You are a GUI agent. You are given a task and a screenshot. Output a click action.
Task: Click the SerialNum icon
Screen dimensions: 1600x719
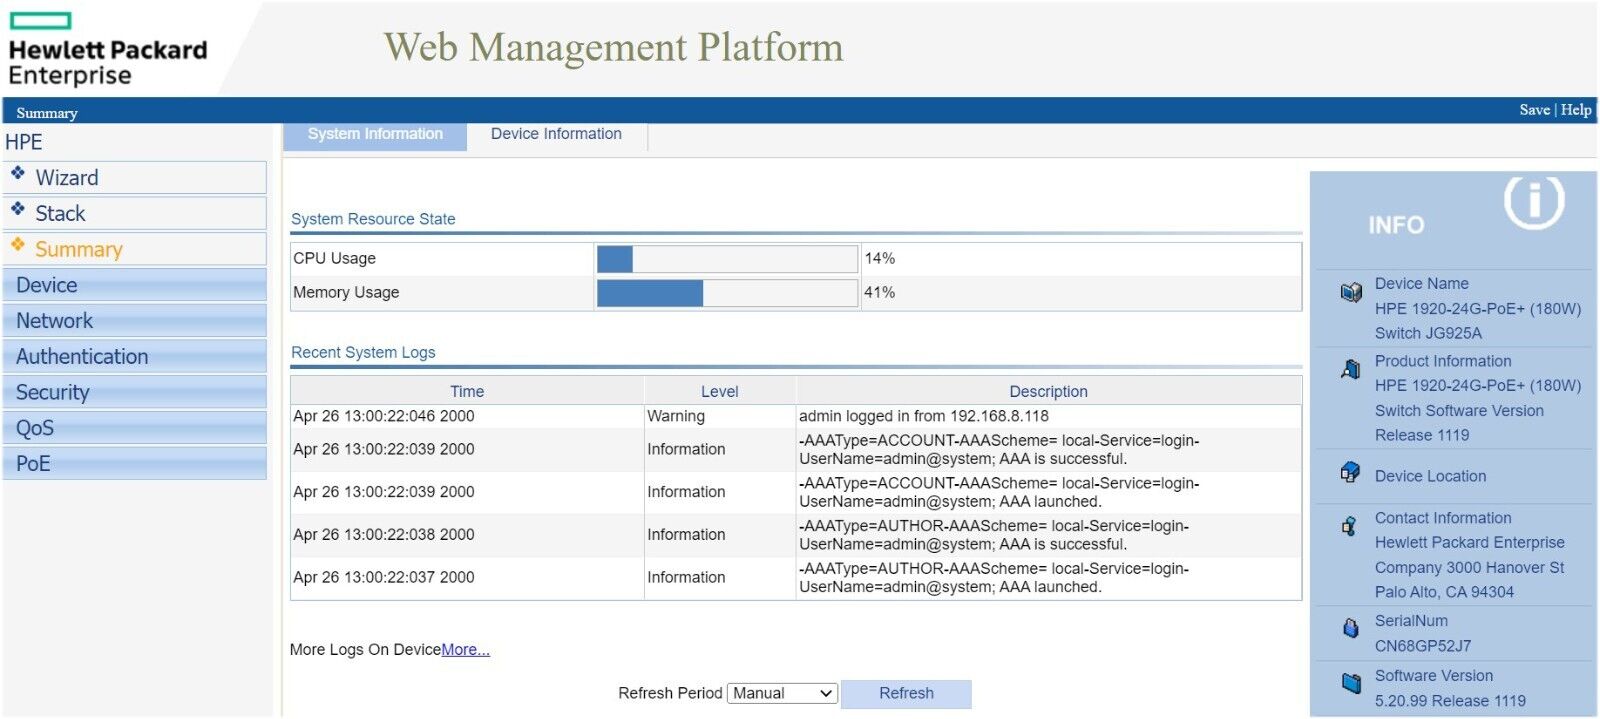[x=1351, y=628]
